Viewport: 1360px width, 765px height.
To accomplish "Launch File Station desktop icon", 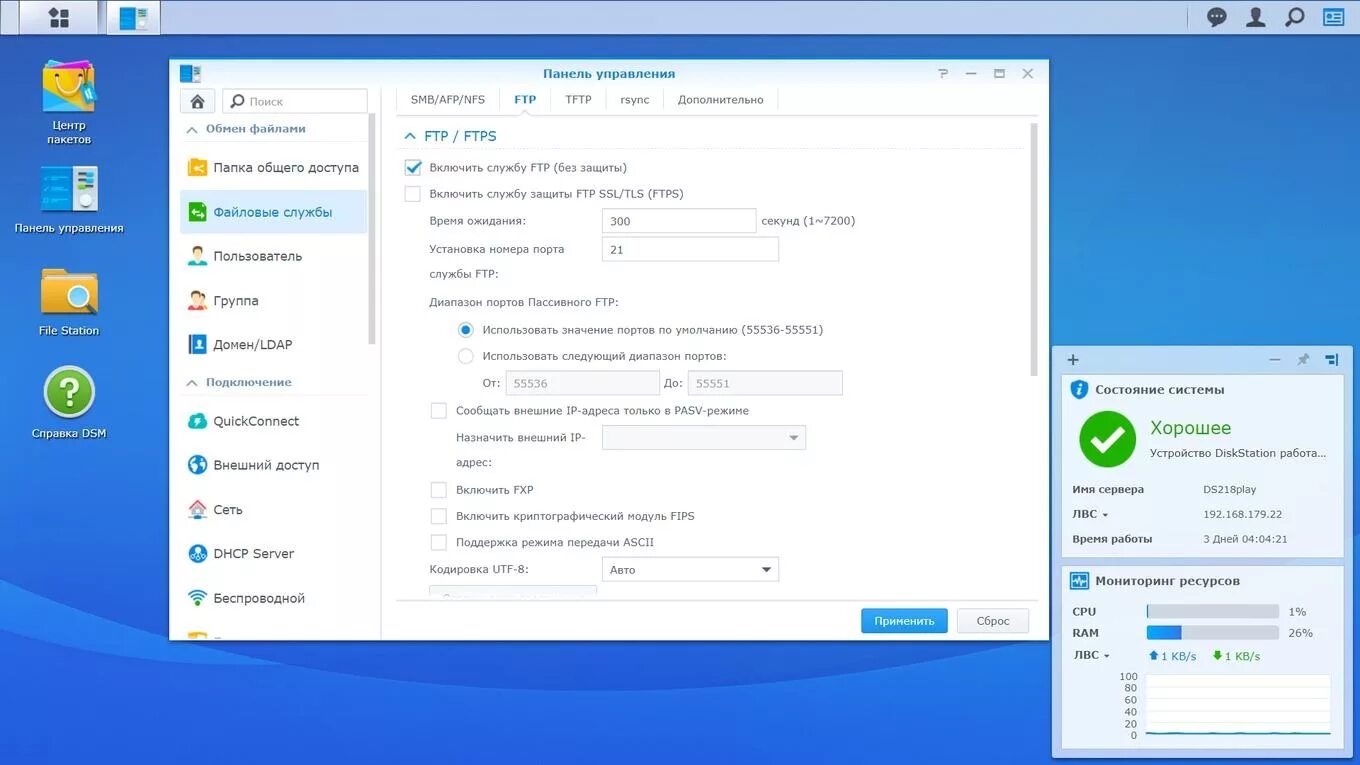I will (x=68, y=301).
